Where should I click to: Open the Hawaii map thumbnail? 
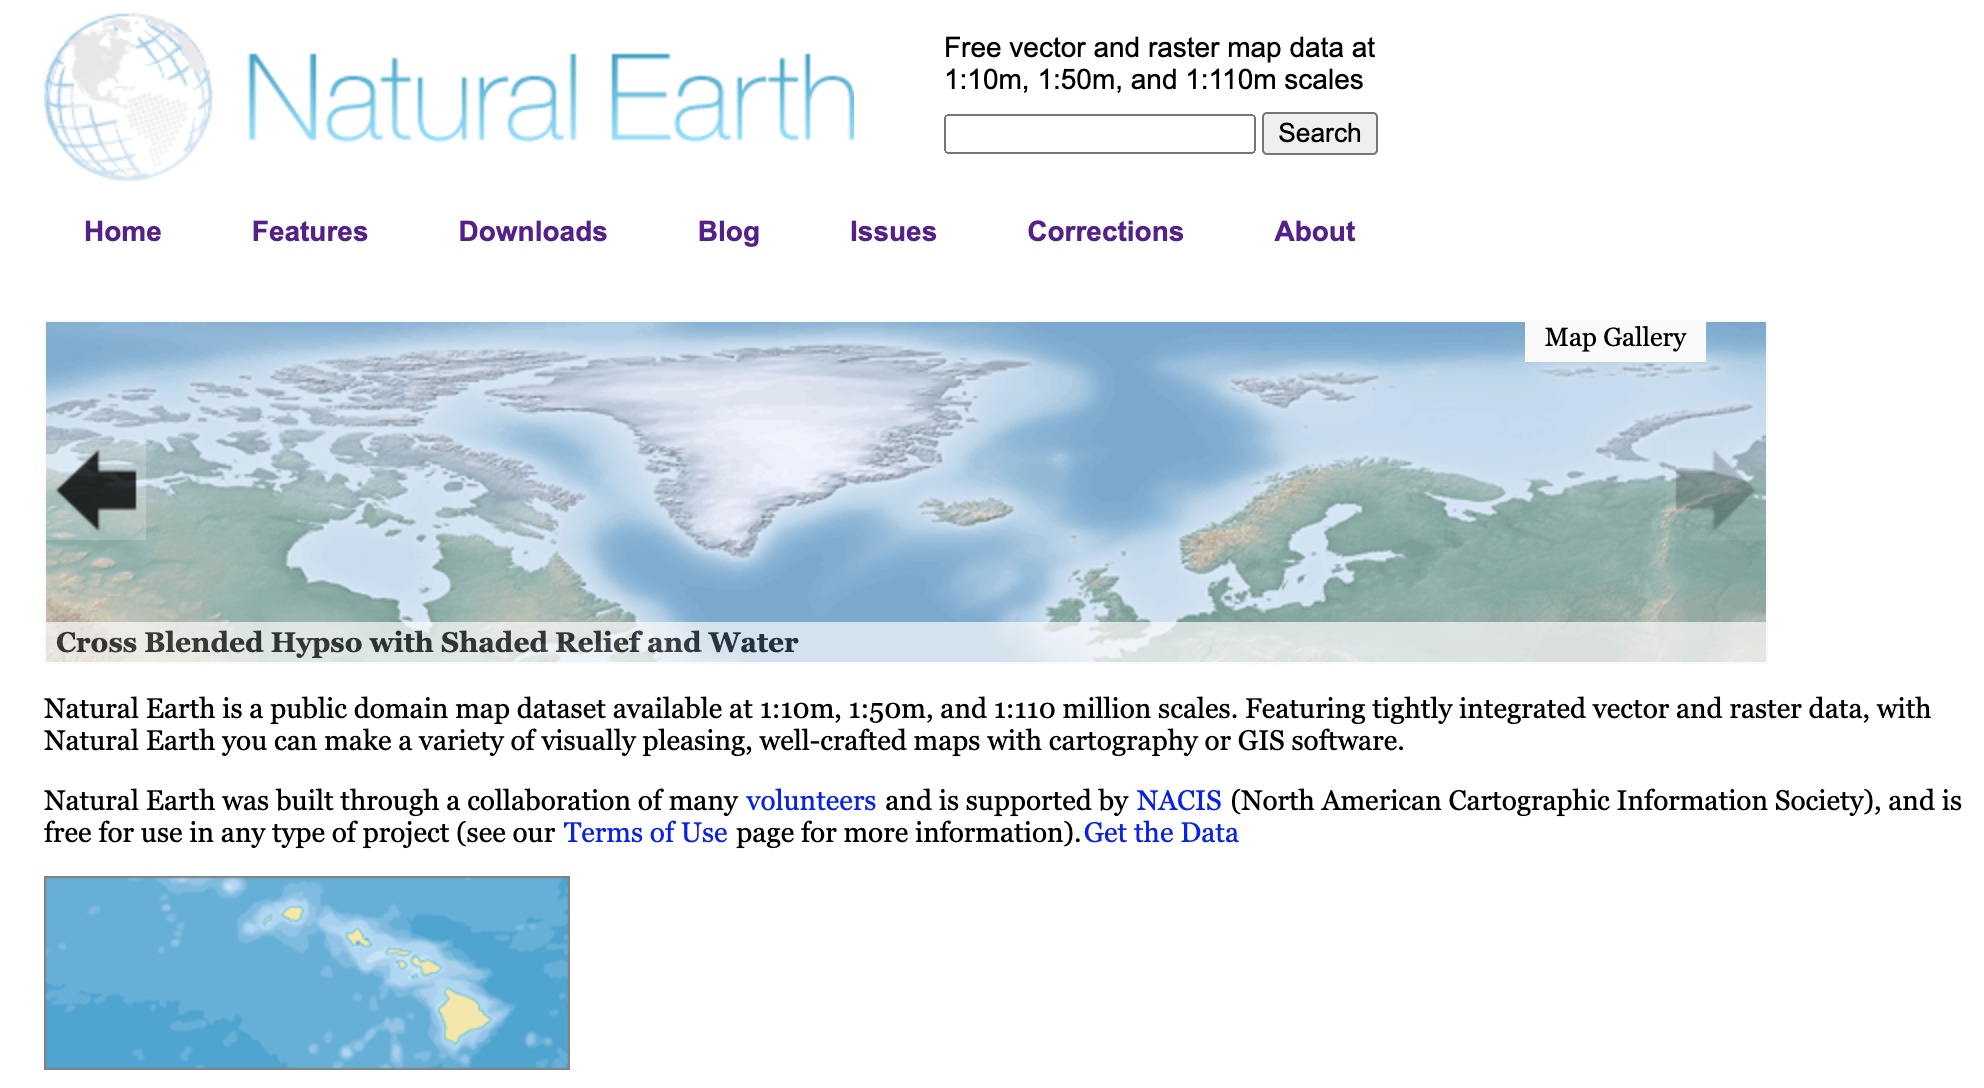click(x=307, y=973)
